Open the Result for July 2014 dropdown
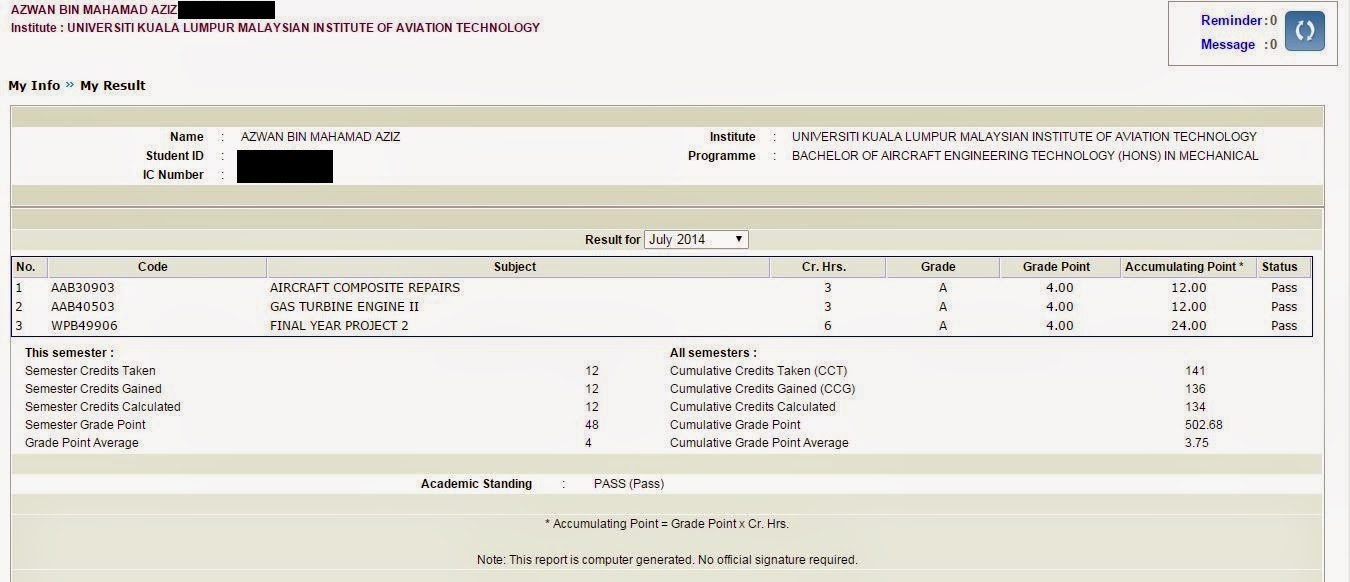 (696, 240)
